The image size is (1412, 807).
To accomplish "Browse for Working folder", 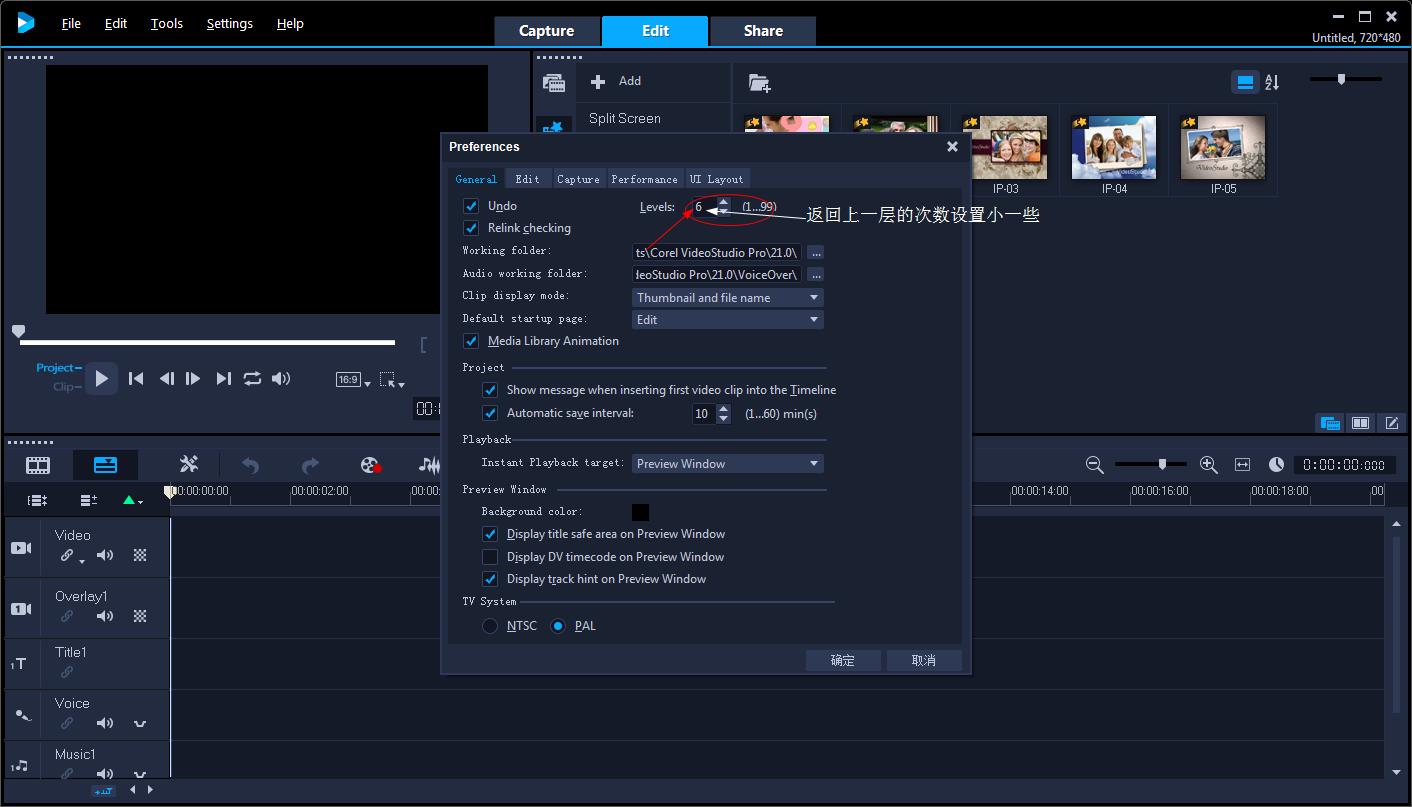I will pyautogui.click(x=816, y=252).
